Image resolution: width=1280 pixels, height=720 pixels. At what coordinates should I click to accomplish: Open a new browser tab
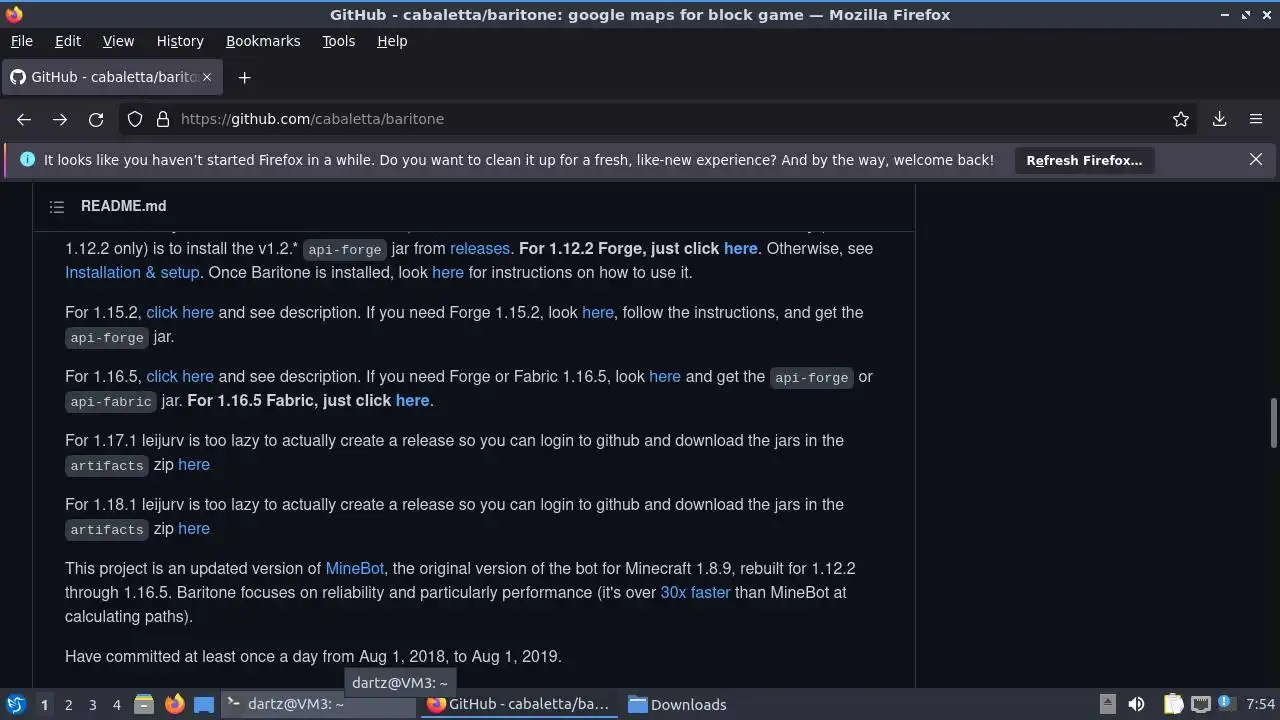[x=244, y=77]
